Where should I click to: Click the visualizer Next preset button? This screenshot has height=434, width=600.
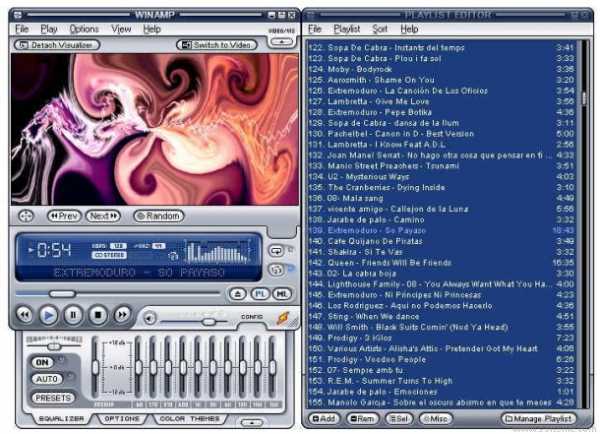coord(103,216)
